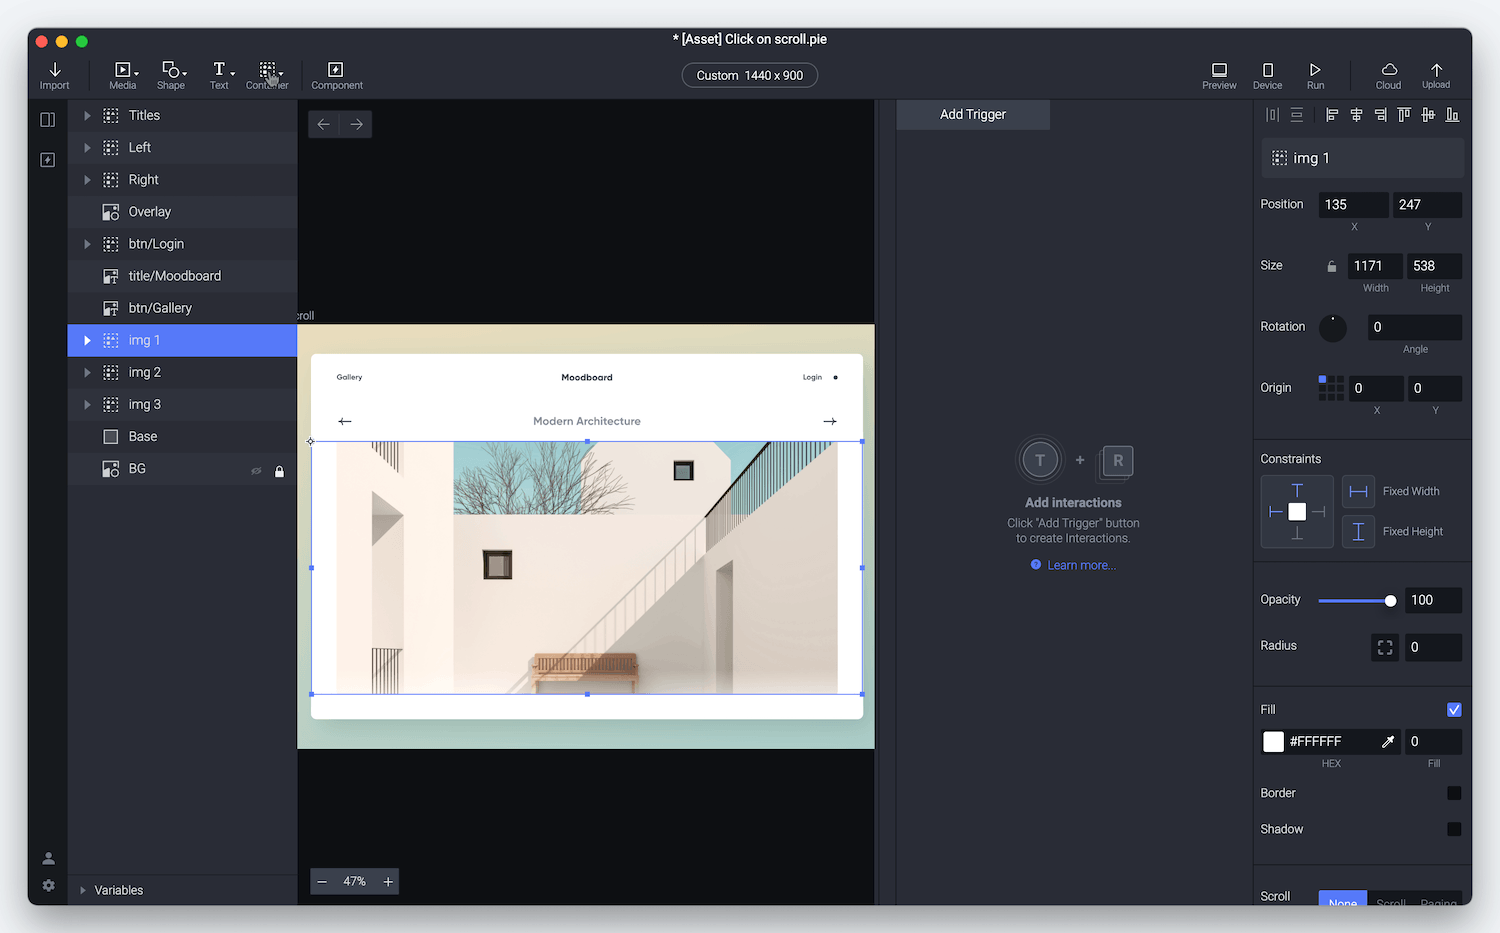The width and height of the screenshot is (1500, 933).
Task: Select the Overlay layer
Action: [x=182, y=212]
